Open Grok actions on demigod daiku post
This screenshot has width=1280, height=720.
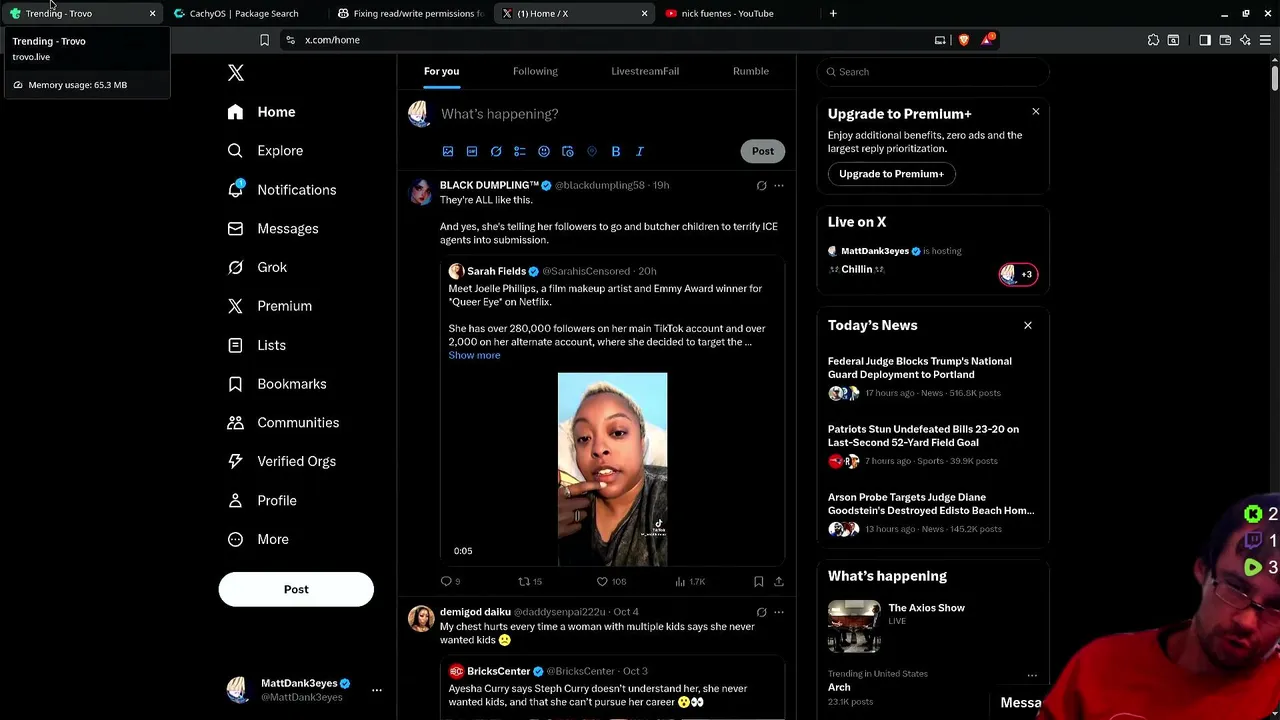[761, 612]
